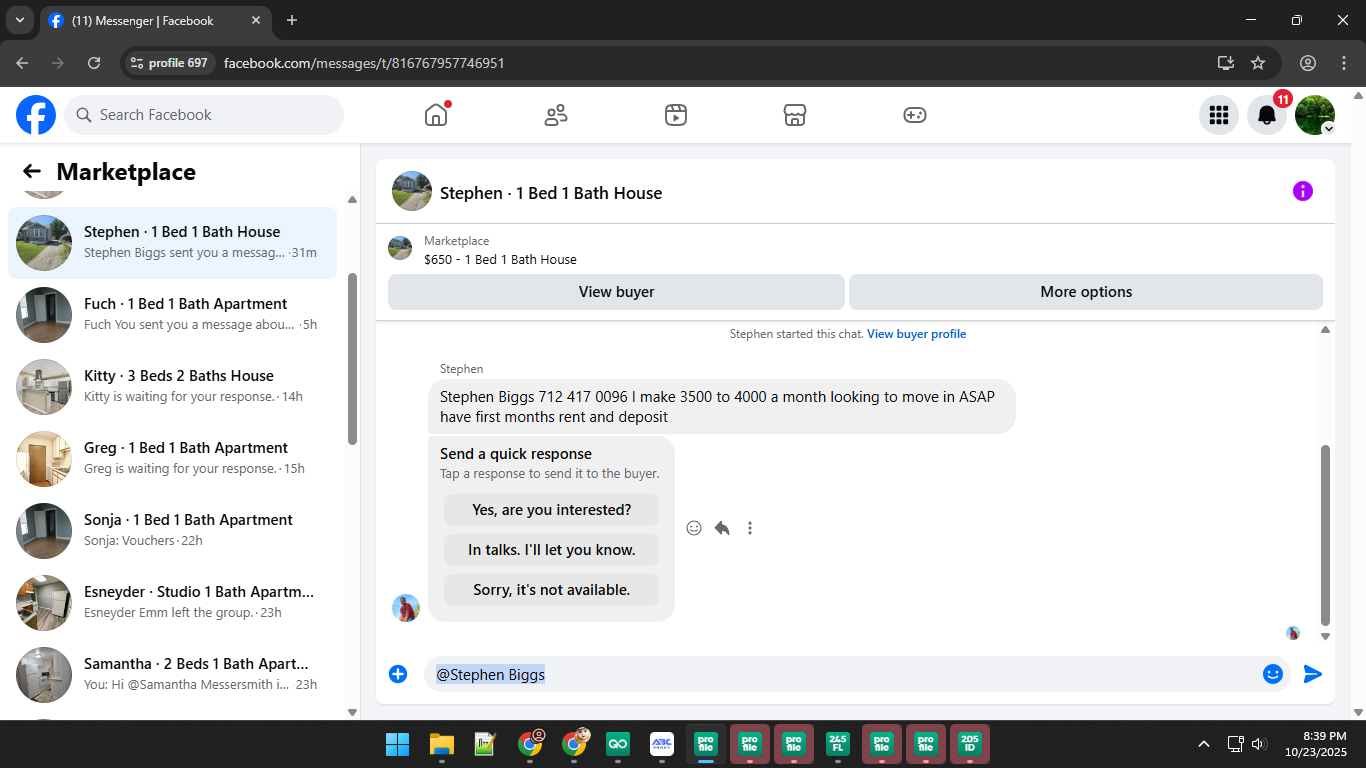Image resolution: width=1366 pixels, height=768 pixels.
Task: Open Kitty's 3 Beds 2 Baths House chat
Action: [x=173, y=387]
